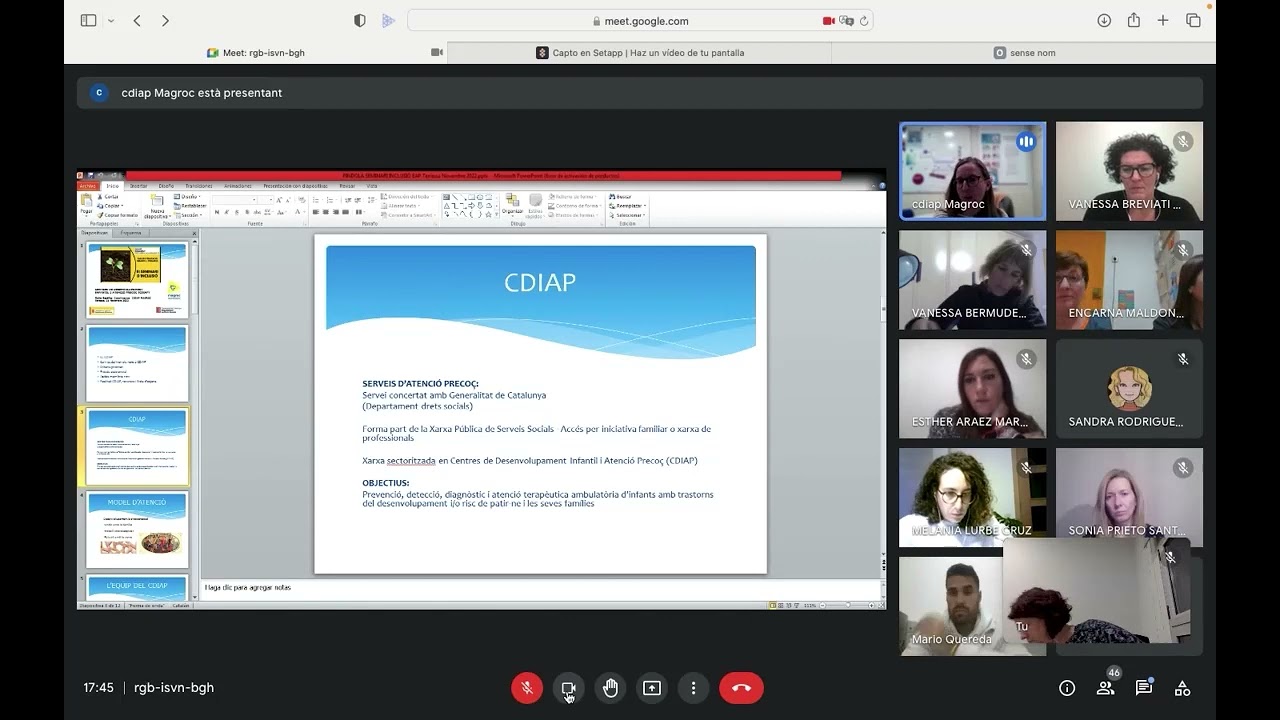The image size is (1280, 720).
Task: Open more options three-dot menu
Action: (693, 688)
